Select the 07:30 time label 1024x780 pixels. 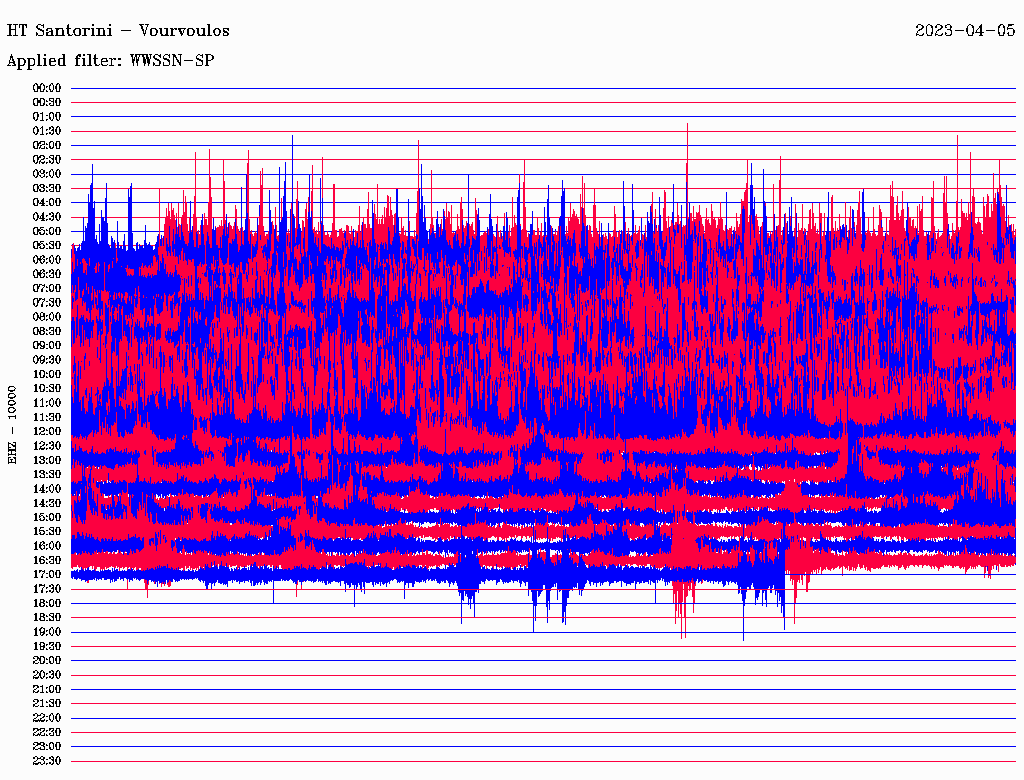coord(47,302)
